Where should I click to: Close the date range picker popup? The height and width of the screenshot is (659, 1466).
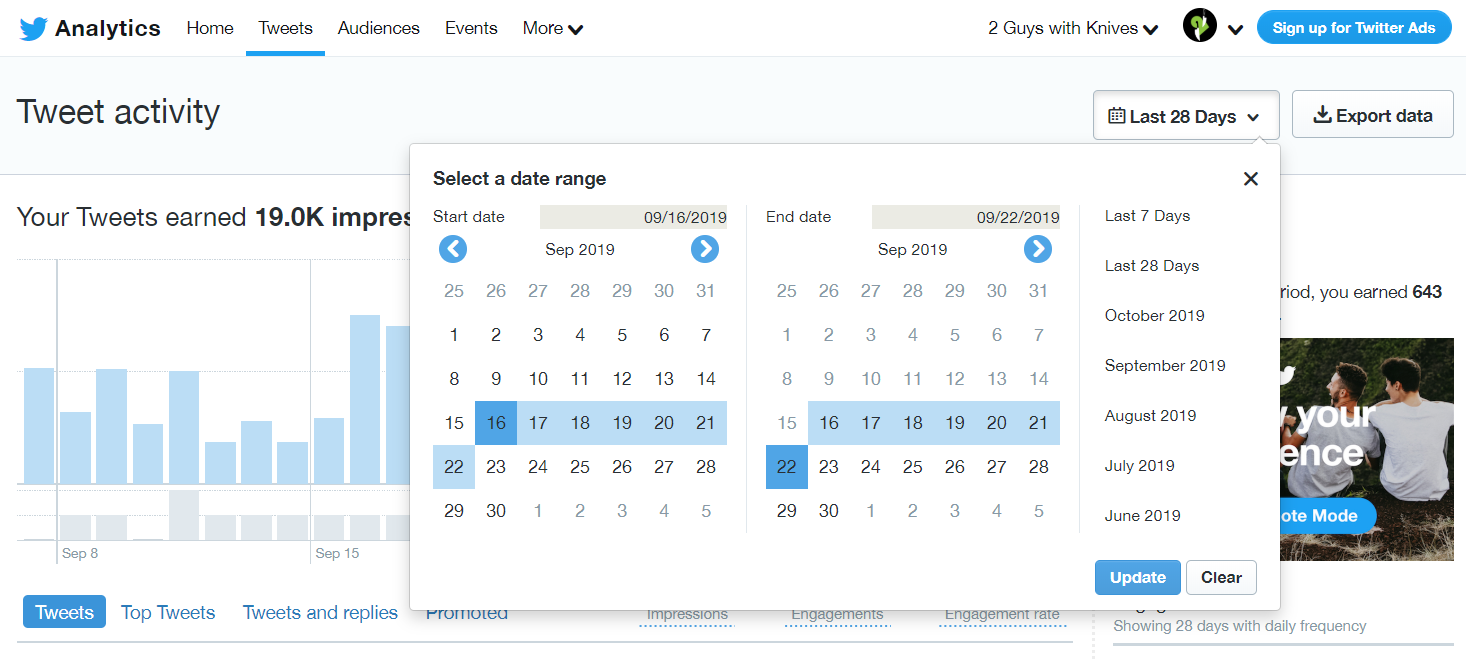point(1250,179)
